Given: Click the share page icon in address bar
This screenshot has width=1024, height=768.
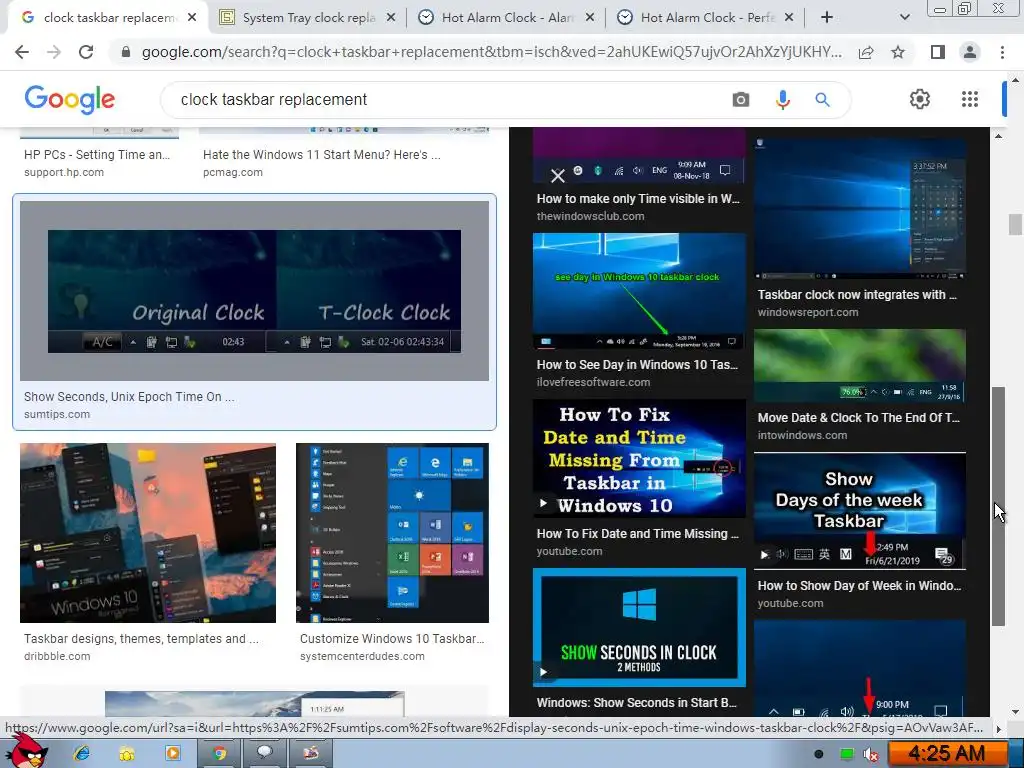Looking at the screenshot, I should click(x=866, y=52).
